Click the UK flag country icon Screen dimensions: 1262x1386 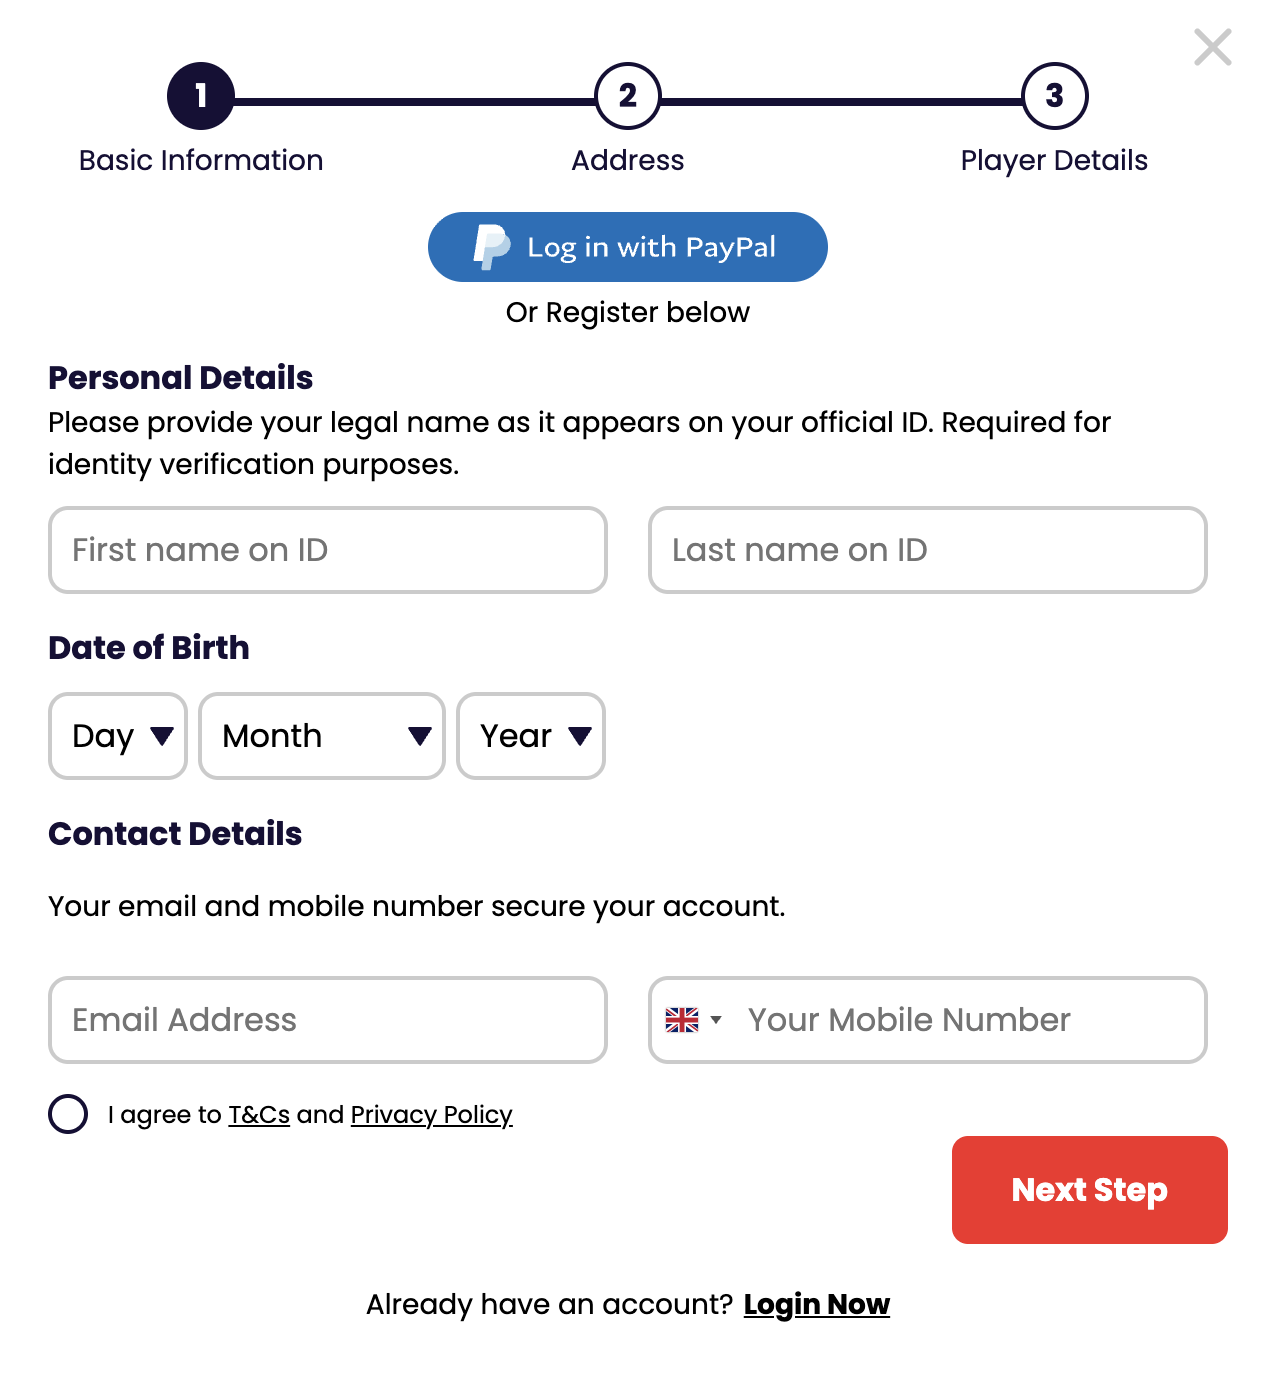coord(682,1020)
